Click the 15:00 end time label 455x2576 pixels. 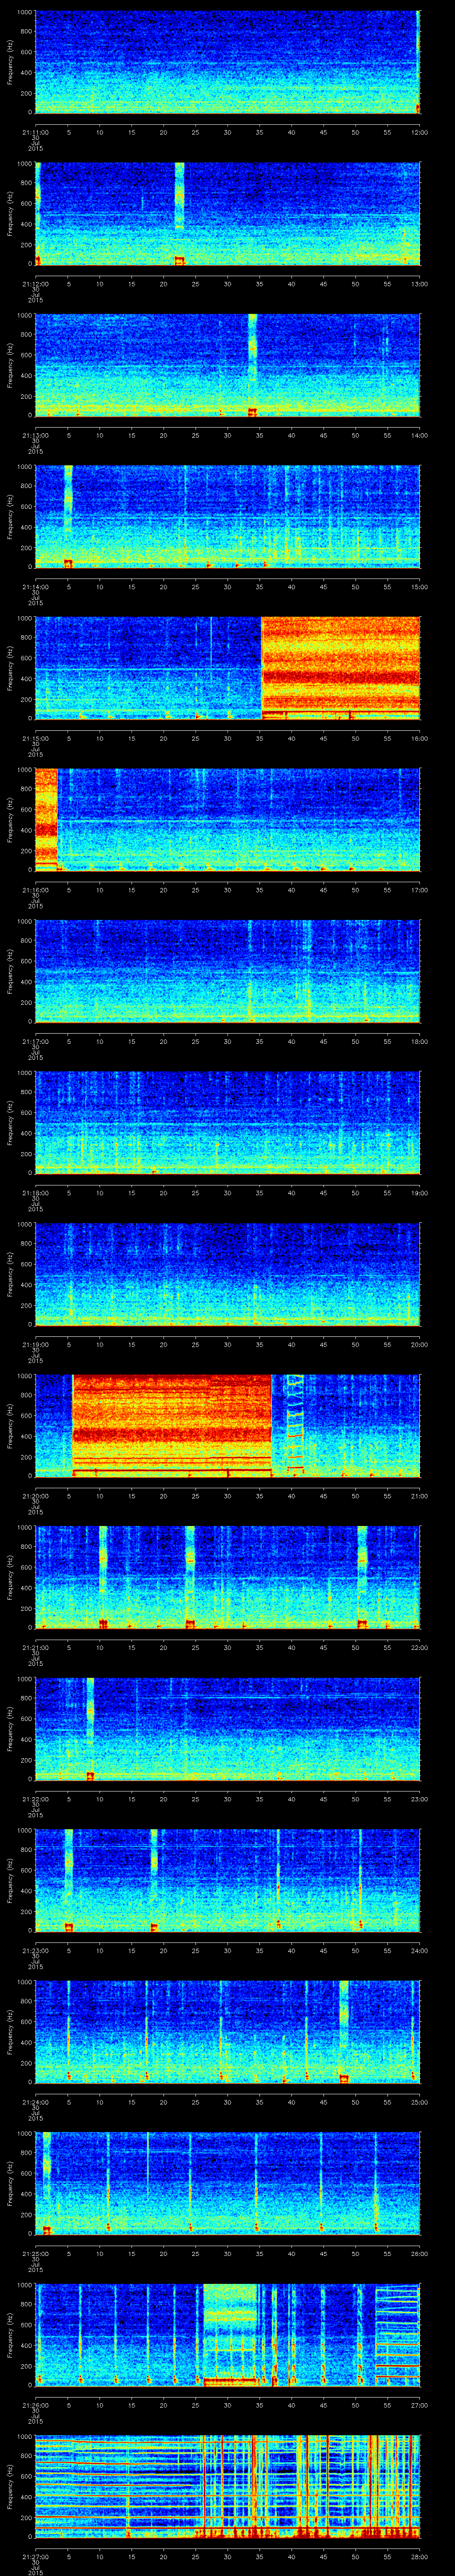(x=419, y=586)
